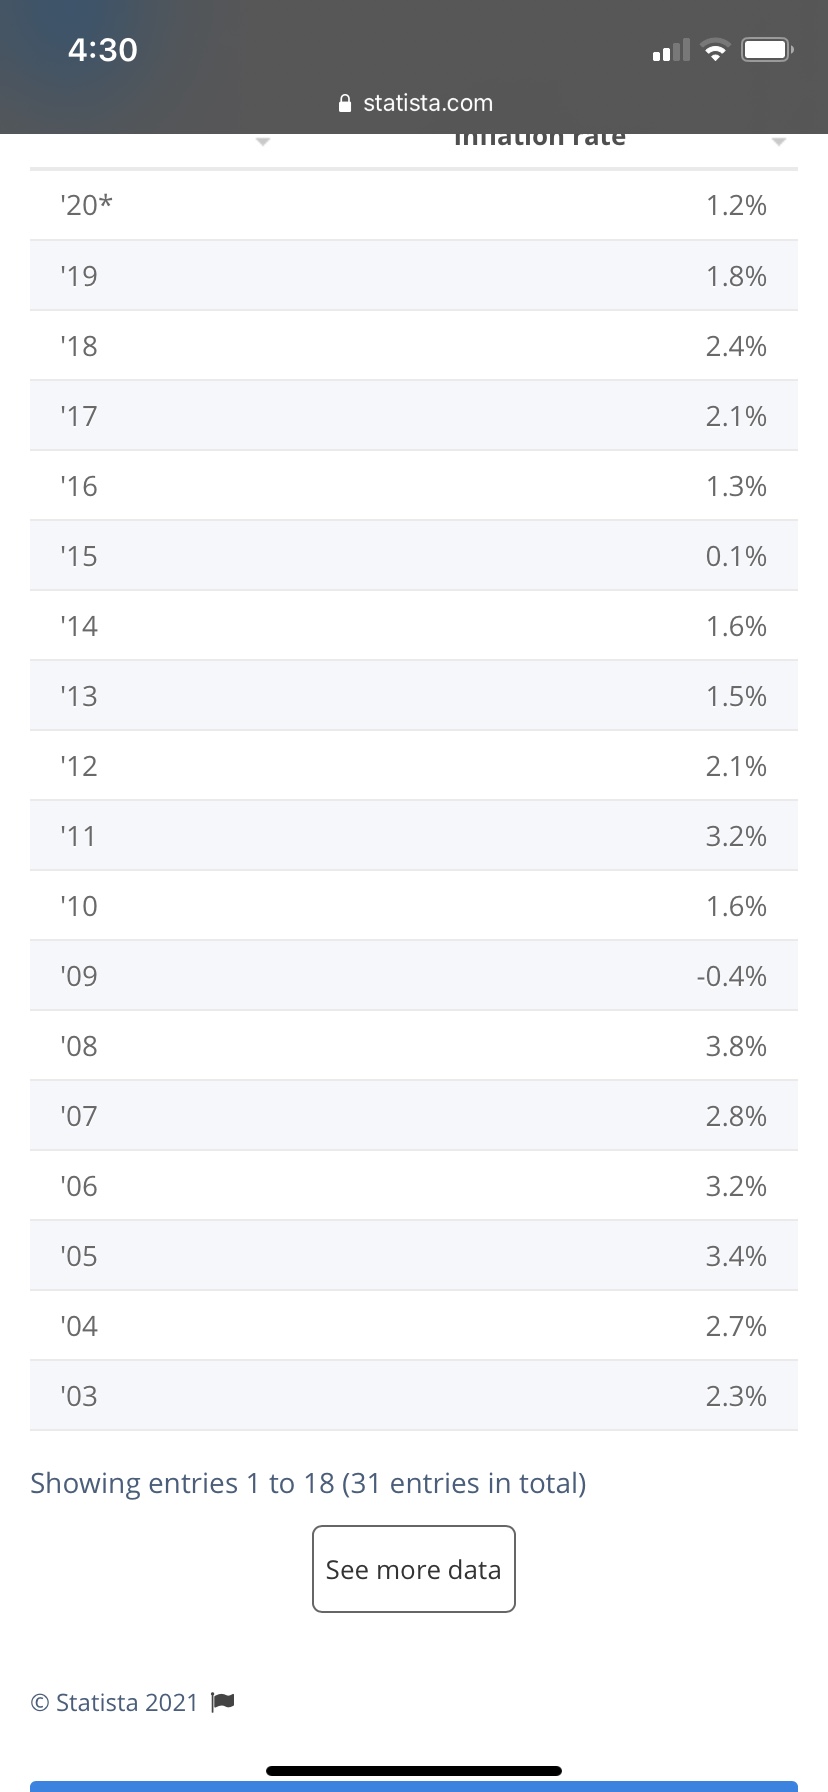This screenshot has height=1792, width=828.
Task: Tap the Showing entries 1 to 18 text
Action: 308,1483
